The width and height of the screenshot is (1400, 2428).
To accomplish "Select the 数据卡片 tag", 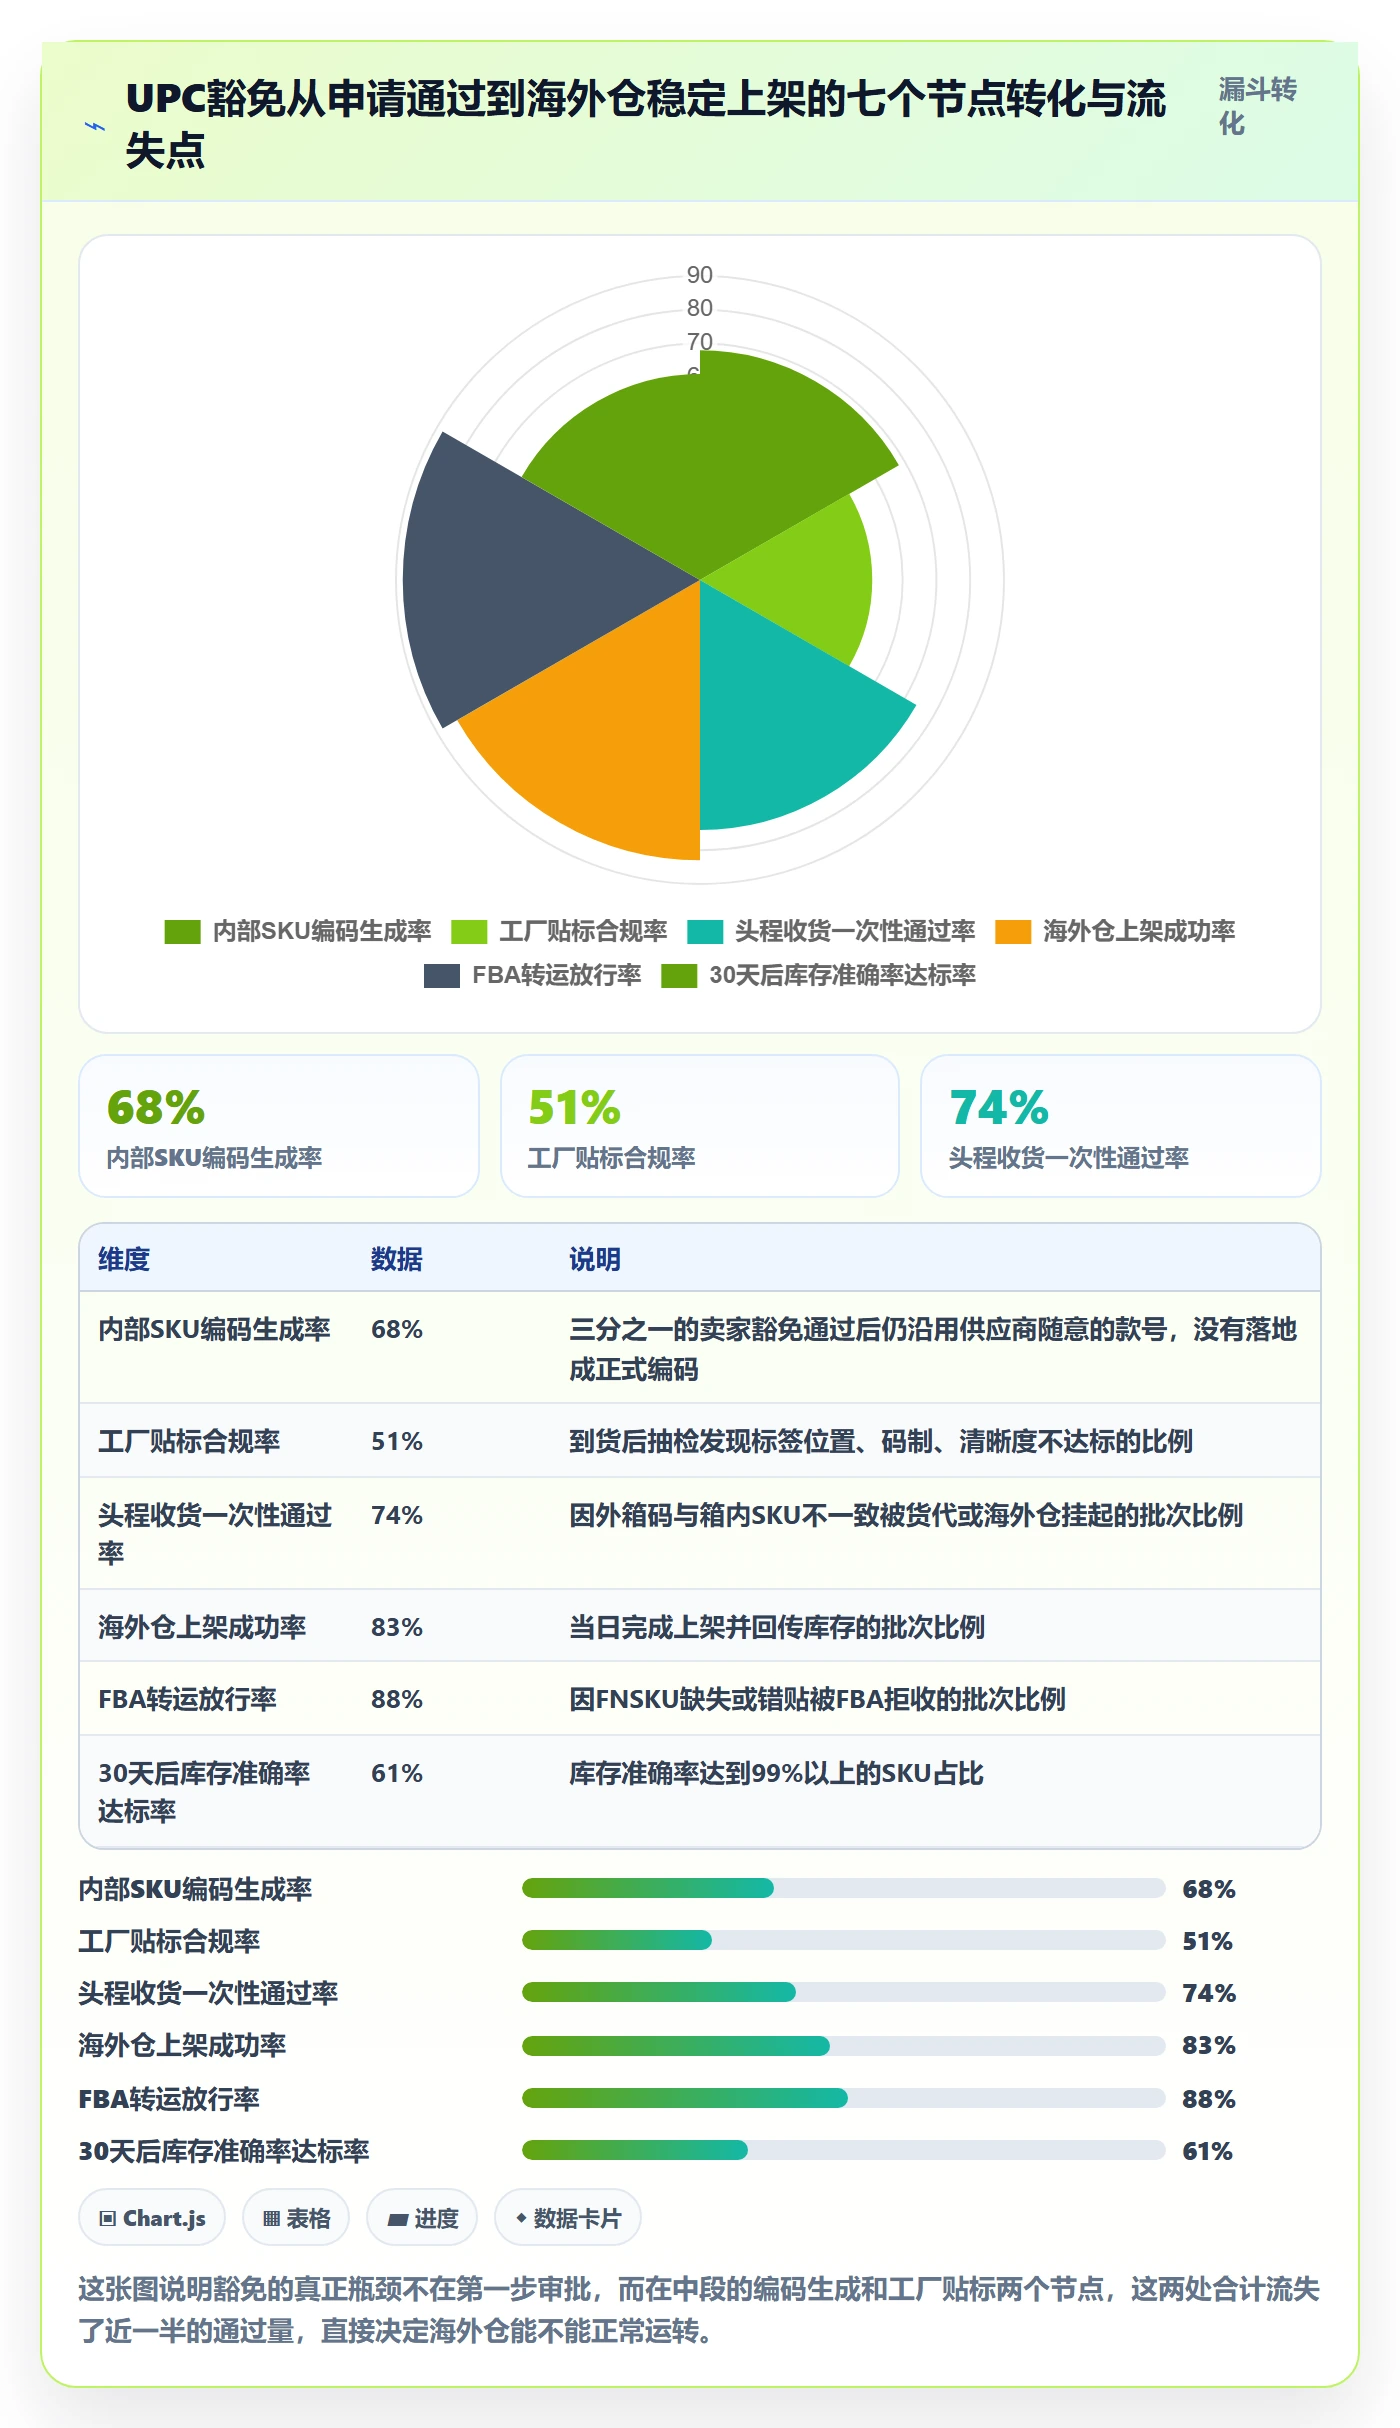I will pyautogui.click(x=568, y=2218).
